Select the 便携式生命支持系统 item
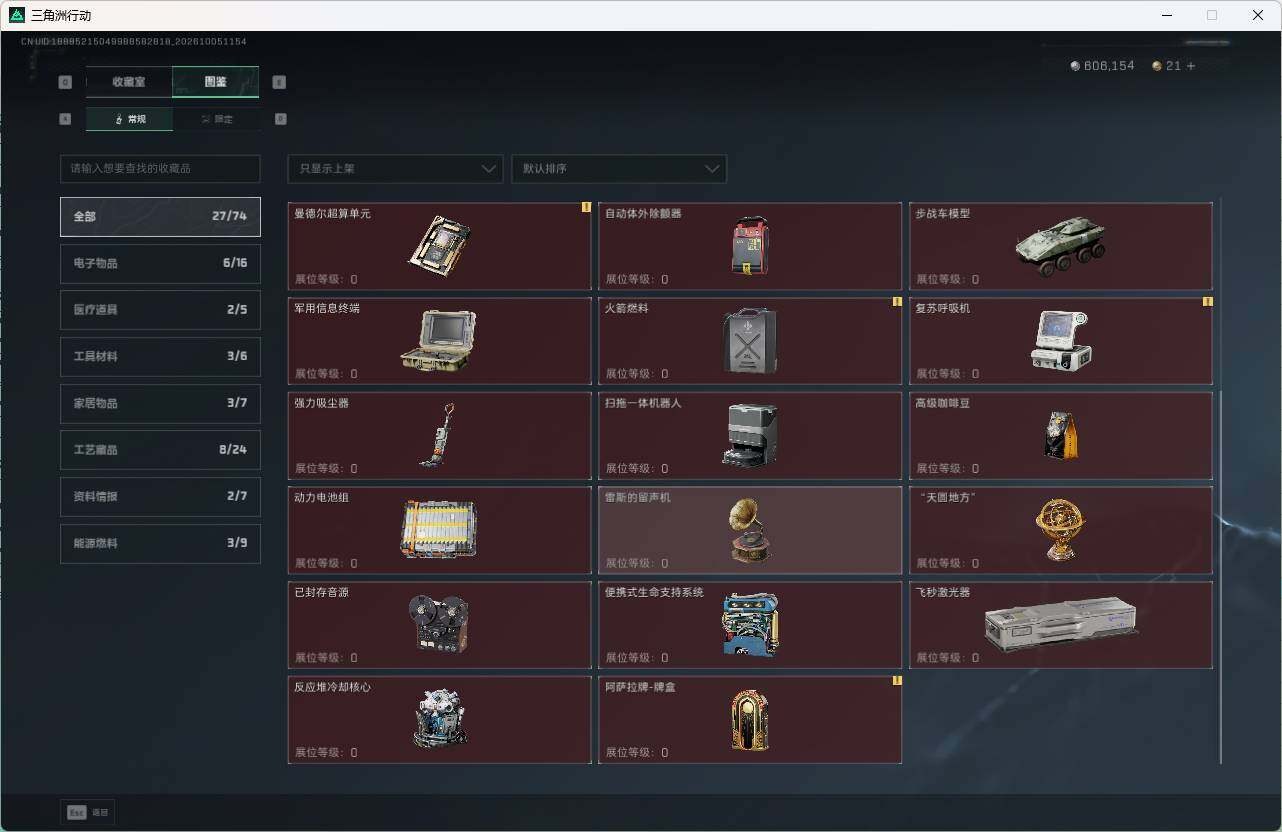This screenshot has height=832, width=1282. coord(750,625)
